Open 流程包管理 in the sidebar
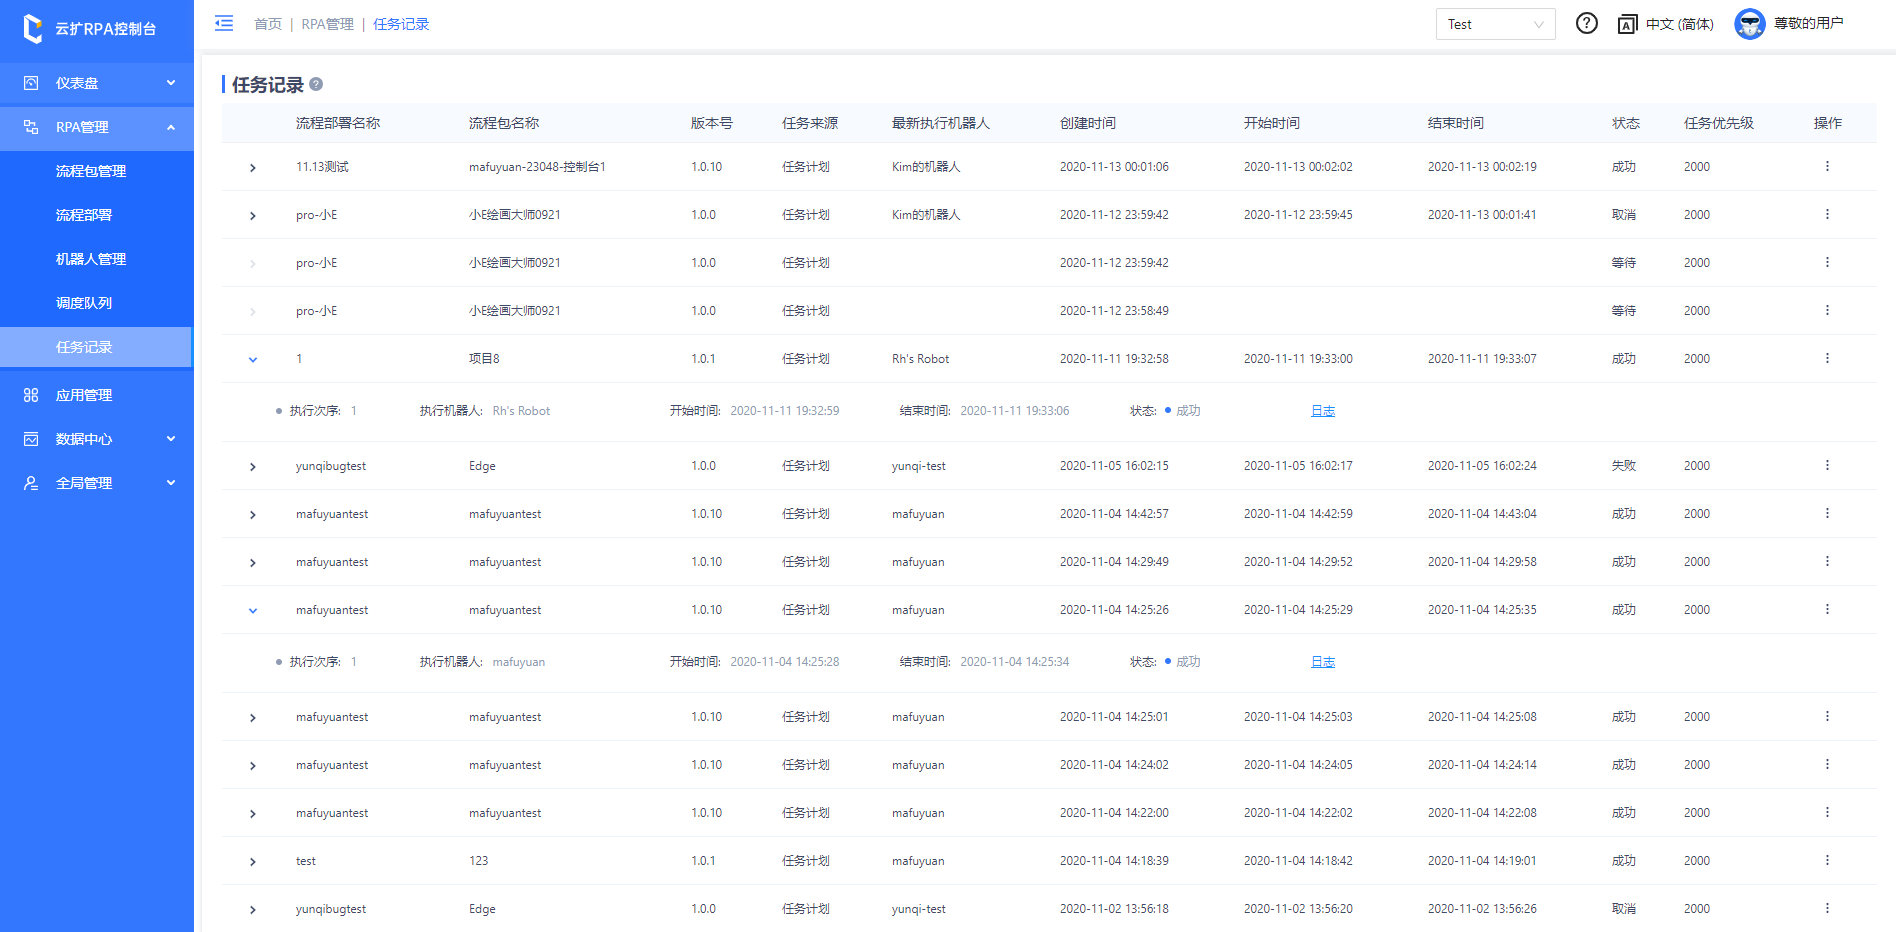The height and width of the screenshot is (932, 1896). pos(91,171)
